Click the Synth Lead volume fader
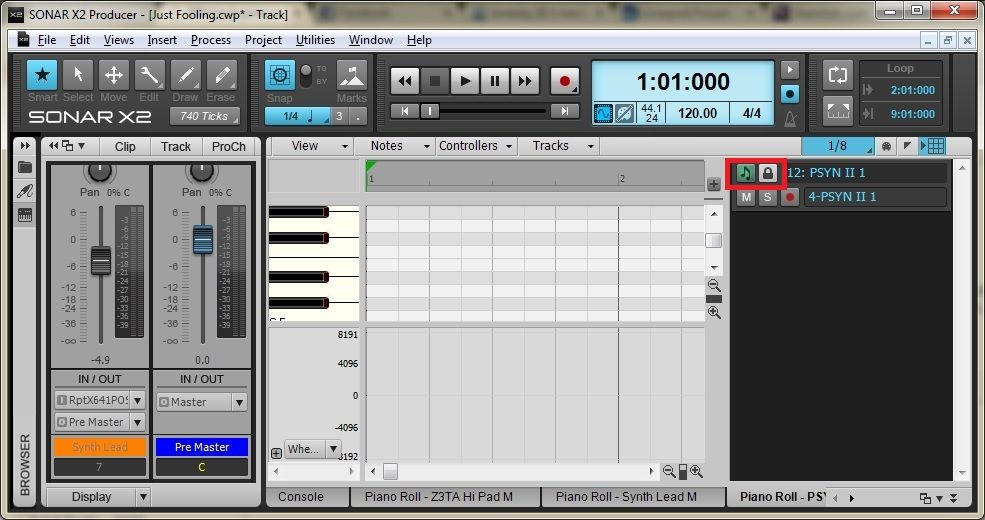Viewport: 985px width, 520px height. (100, 259)
